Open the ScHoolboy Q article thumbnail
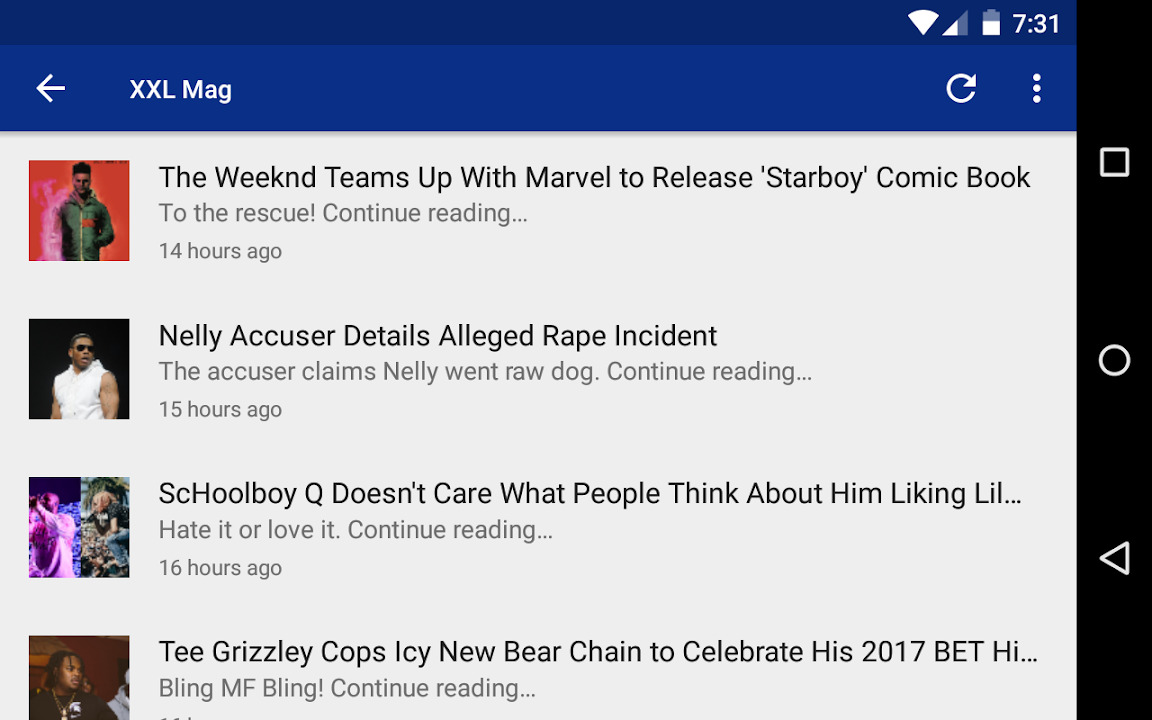Viewport: 1152px width, 720px height. click(79, 528)
